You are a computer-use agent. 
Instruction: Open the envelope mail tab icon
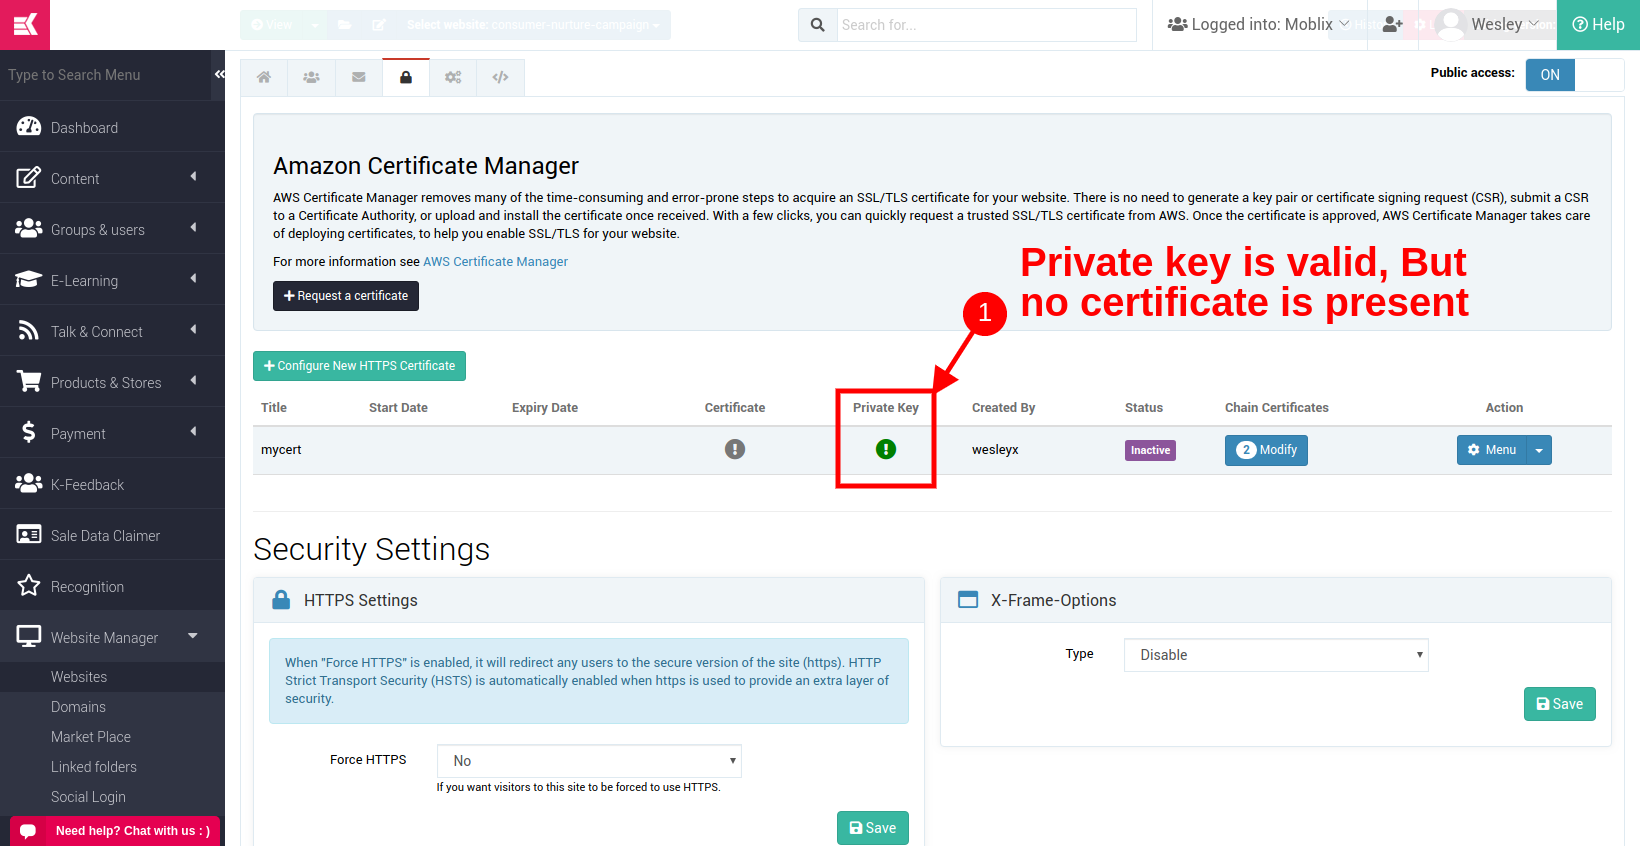click(358, 77)
